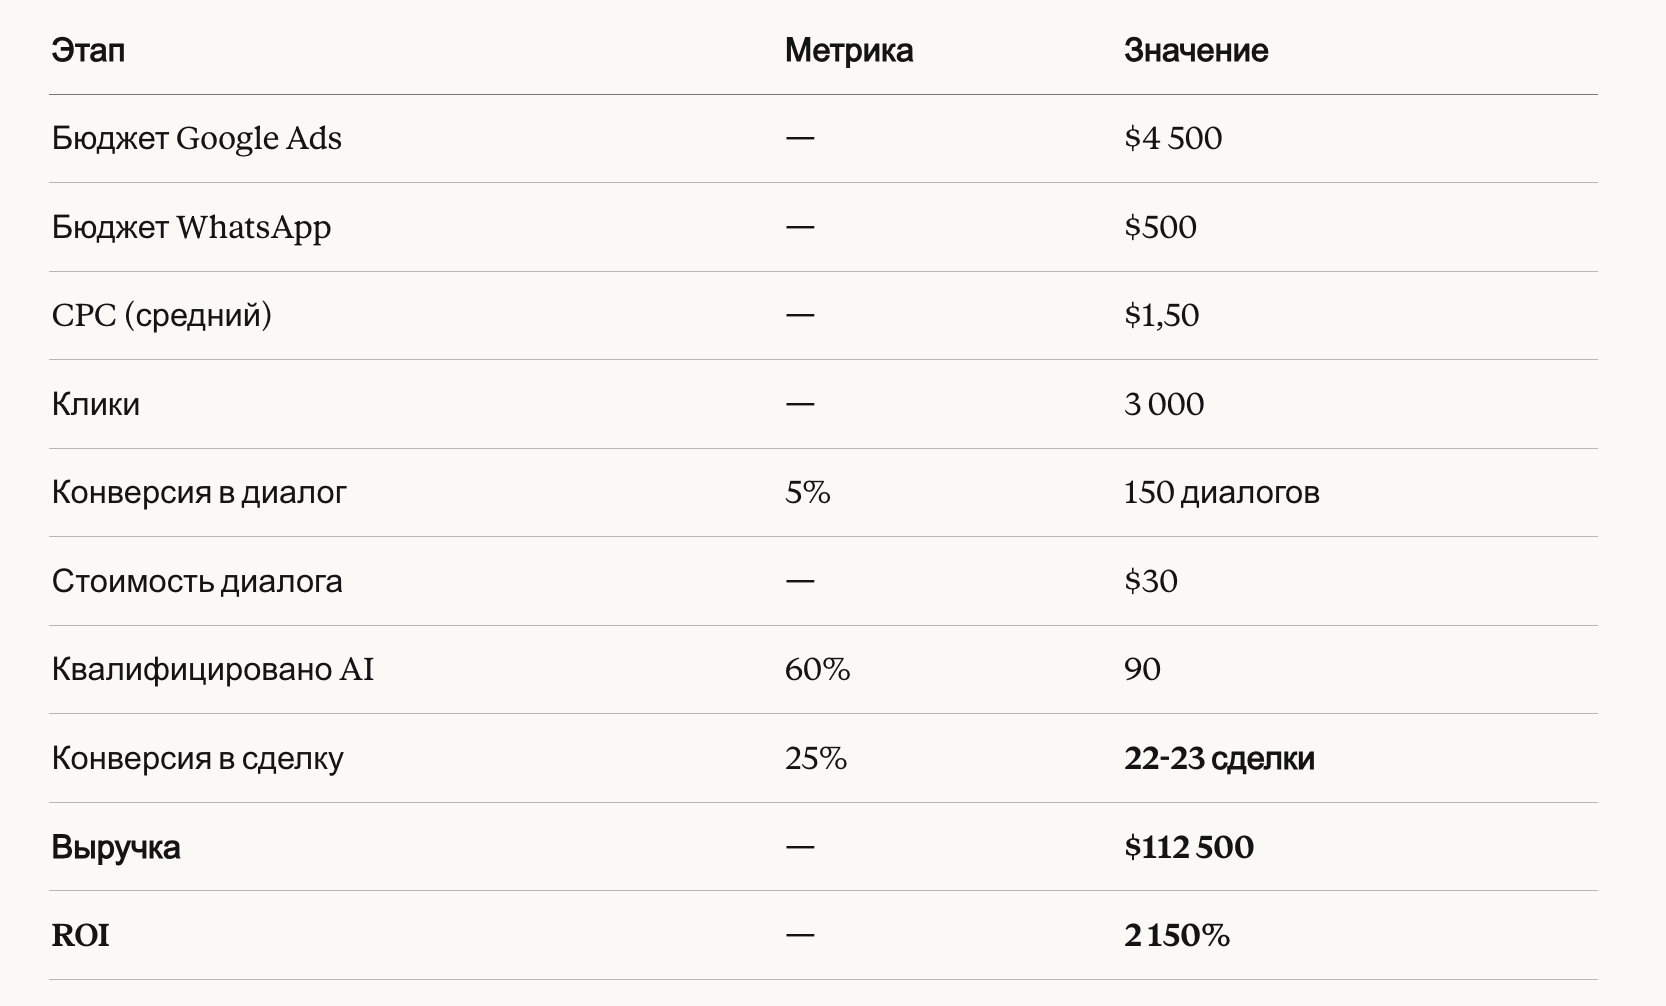
Task: Click the $4 500 budget value
Action: pyautogui.click(x=1172, y=138)
